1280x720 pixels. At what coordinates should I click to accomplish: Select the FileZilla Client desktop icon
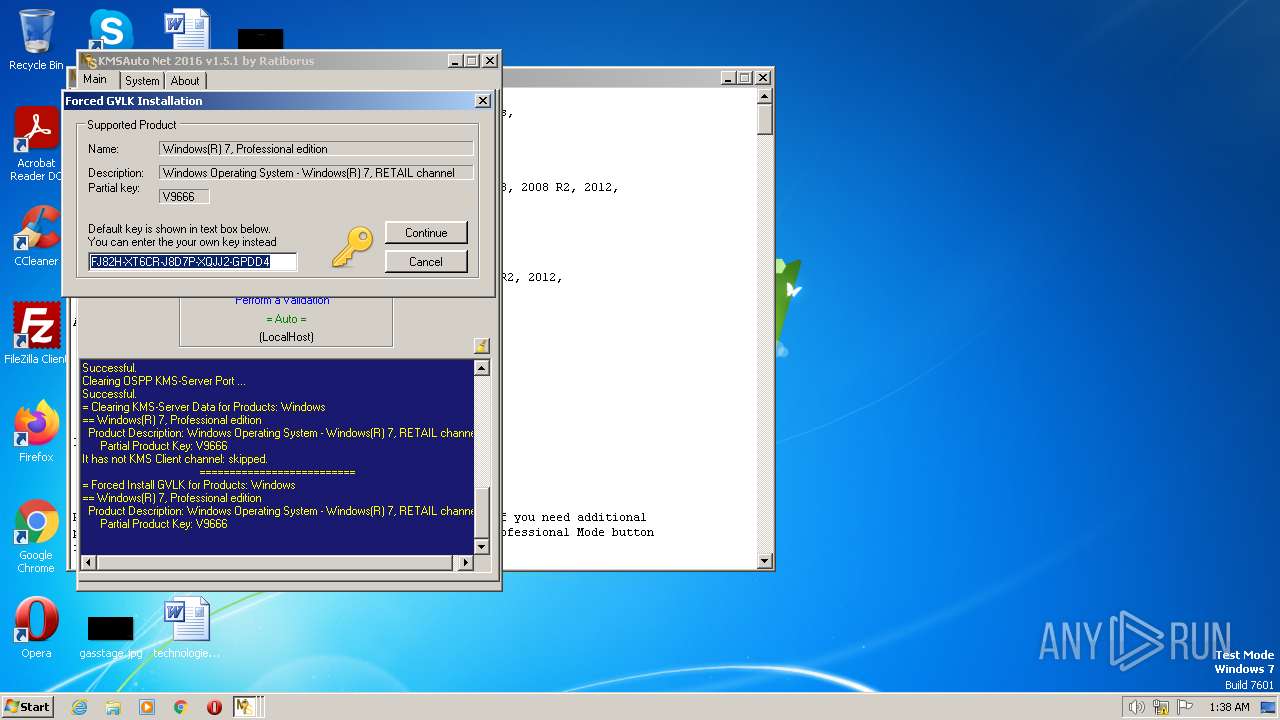pos(36,334)
